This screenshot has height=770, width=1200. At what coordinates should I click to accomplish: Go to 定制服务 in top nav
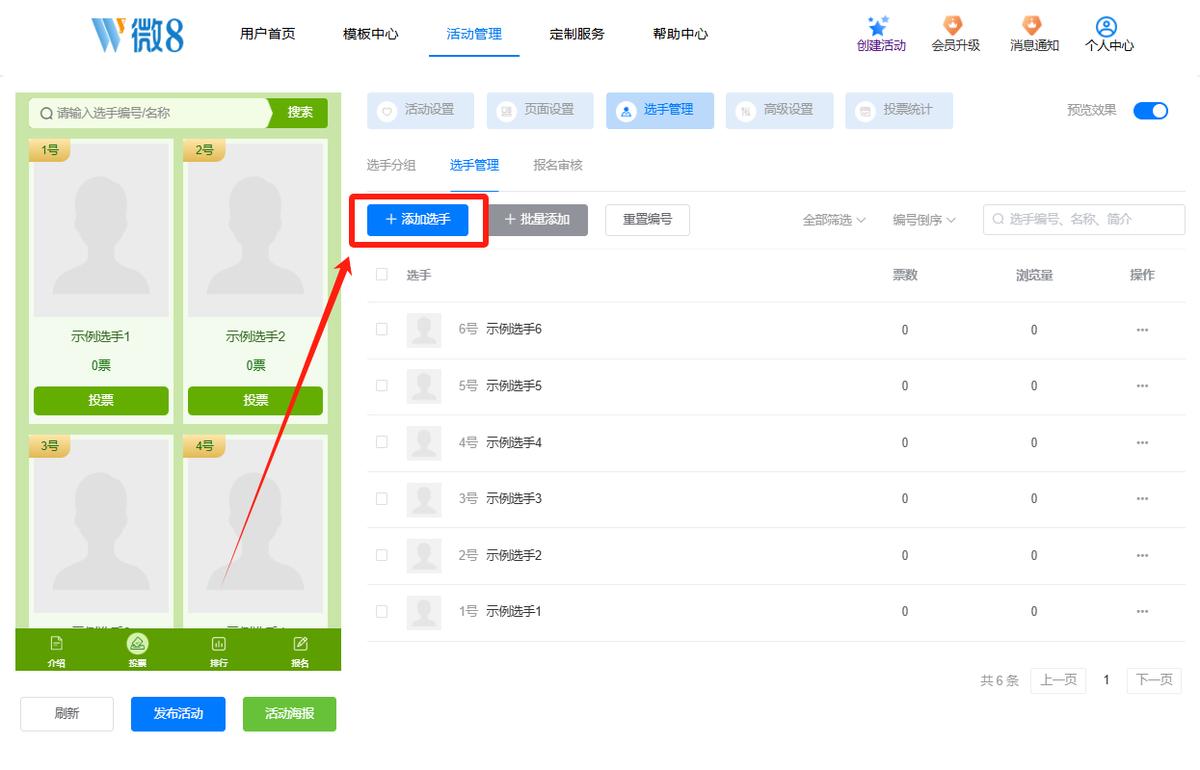point(577,34)
